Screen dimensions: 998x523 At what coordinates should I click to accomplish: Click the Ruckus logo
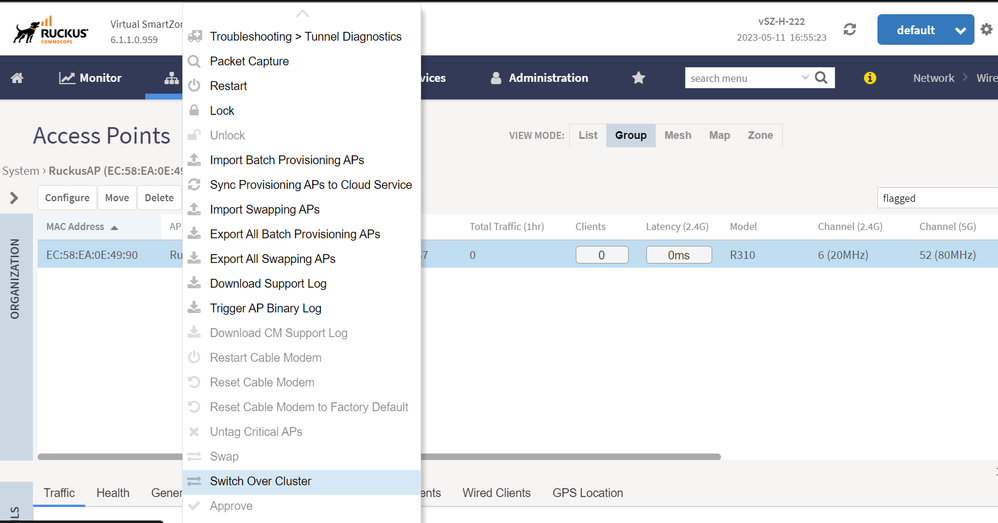[50, 30]
